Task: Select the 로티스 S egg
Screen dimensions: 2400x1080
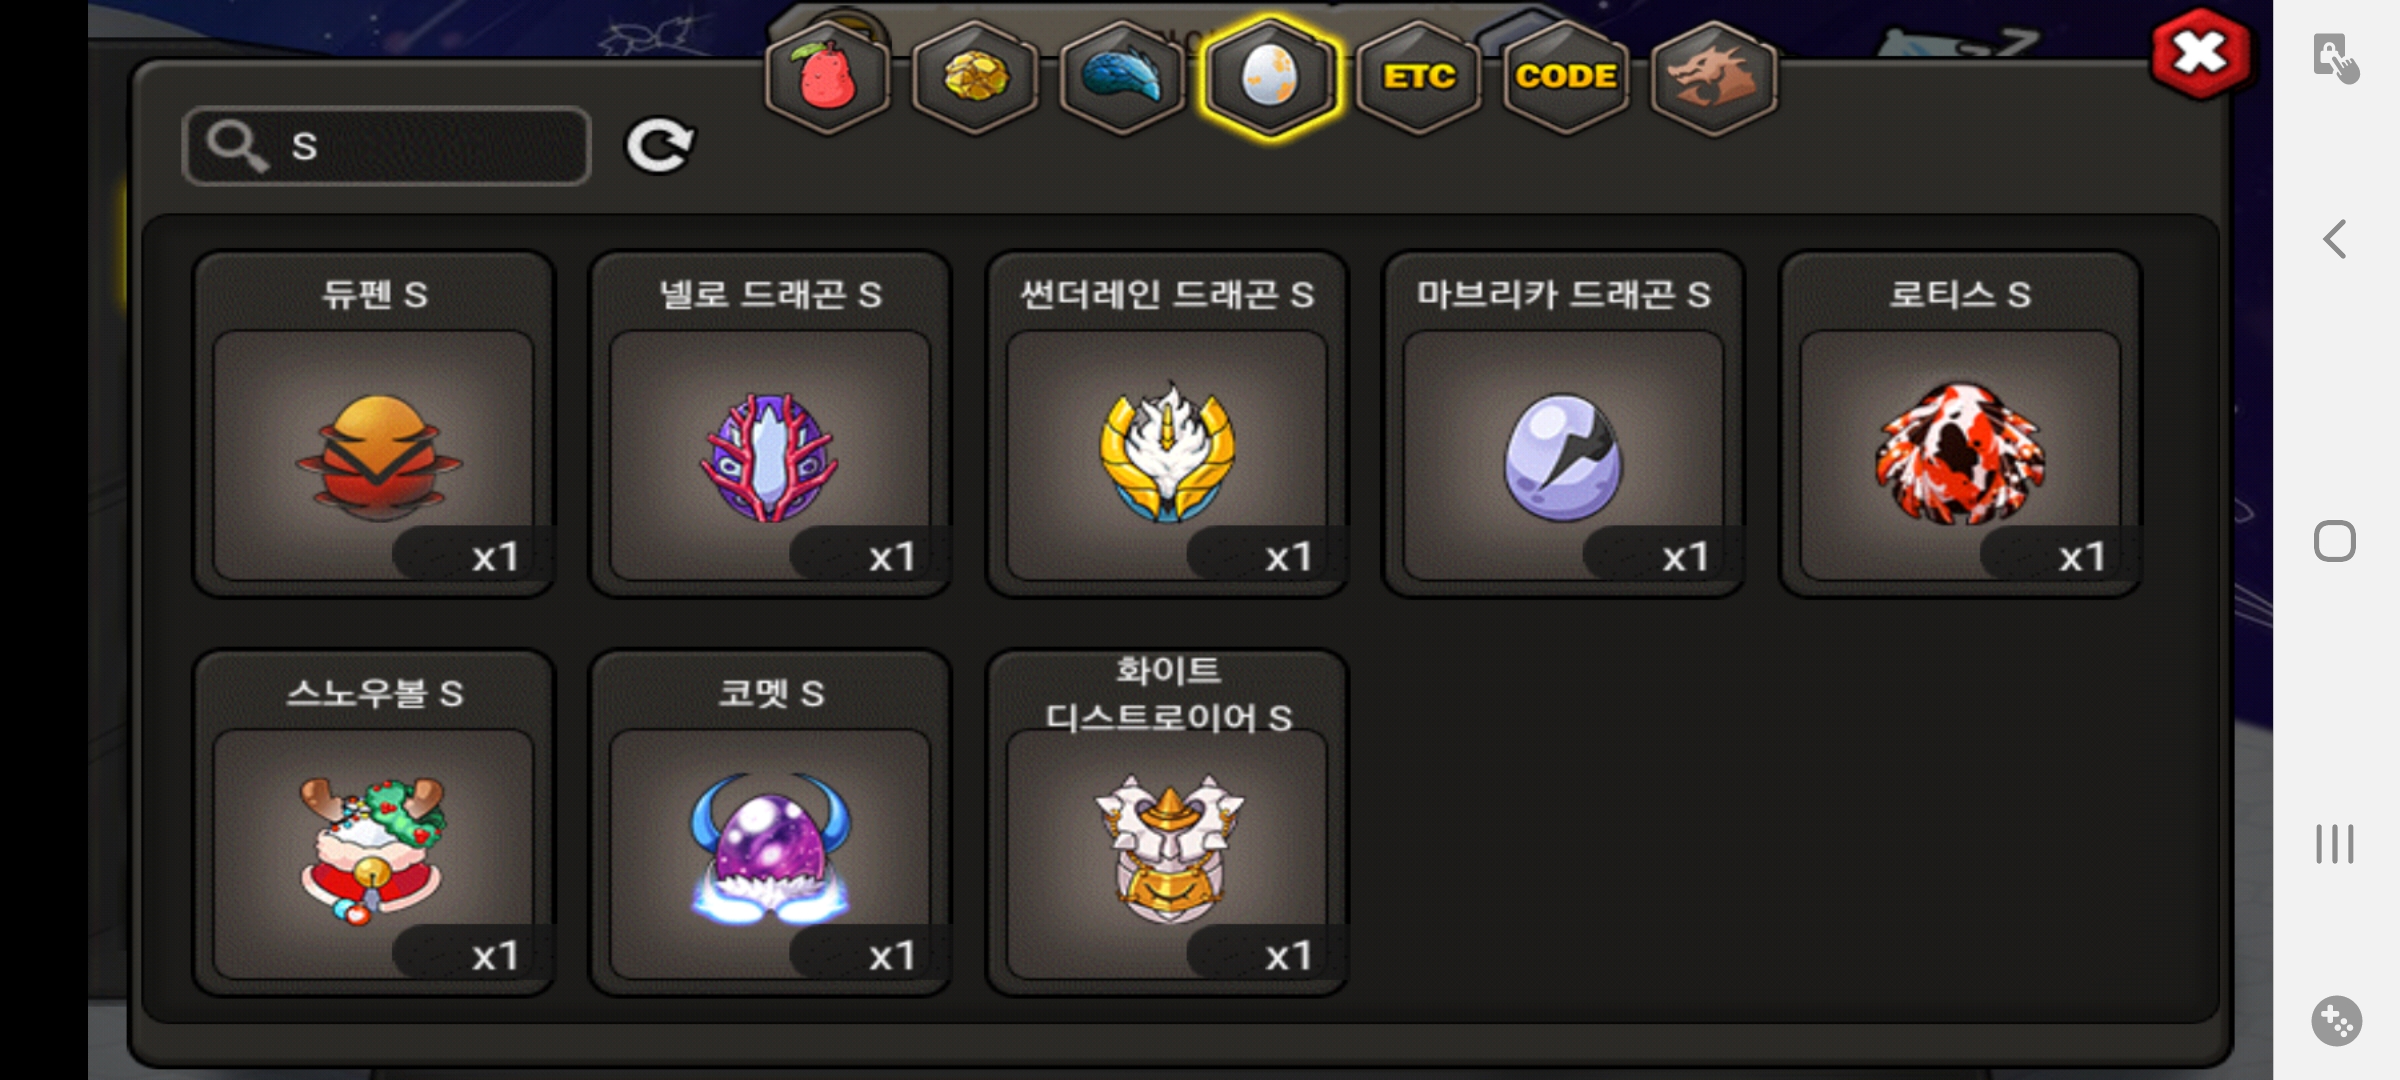Action: 1960,423
